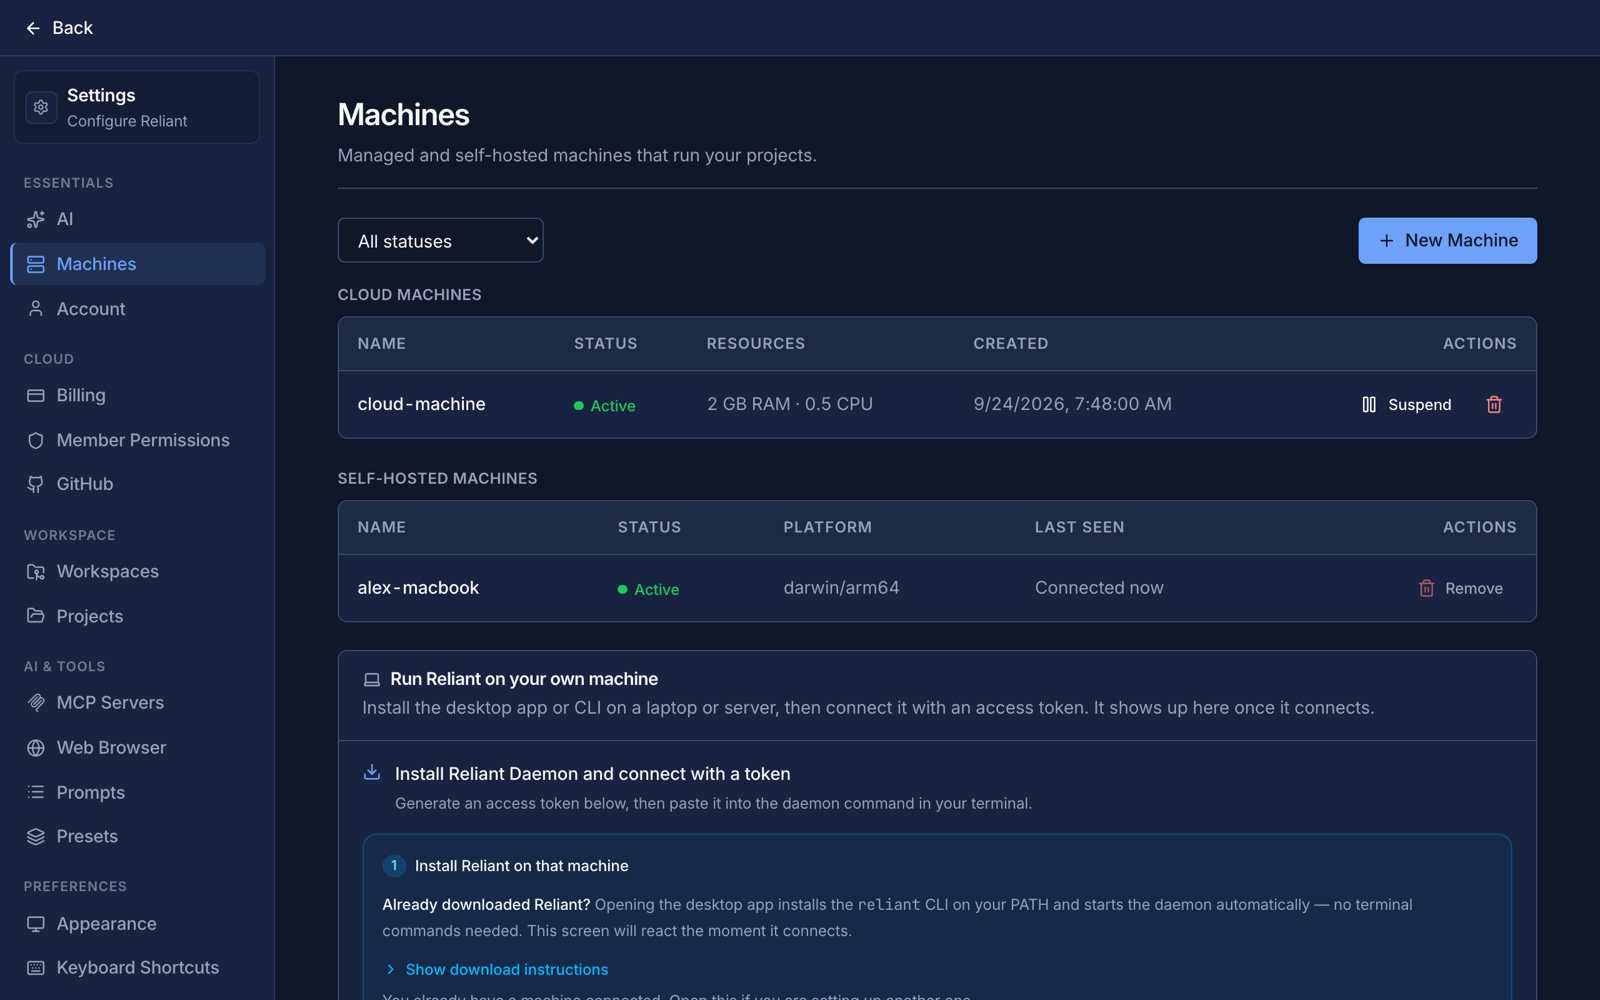Screen dimensions: 1600x1000
Task: Go Back from settings
Action: click(59, 28)
